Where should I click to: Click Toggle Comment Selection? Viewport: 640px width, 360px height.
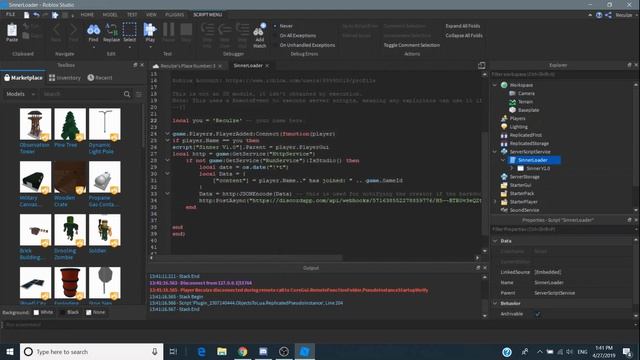[x=411, y=45]
